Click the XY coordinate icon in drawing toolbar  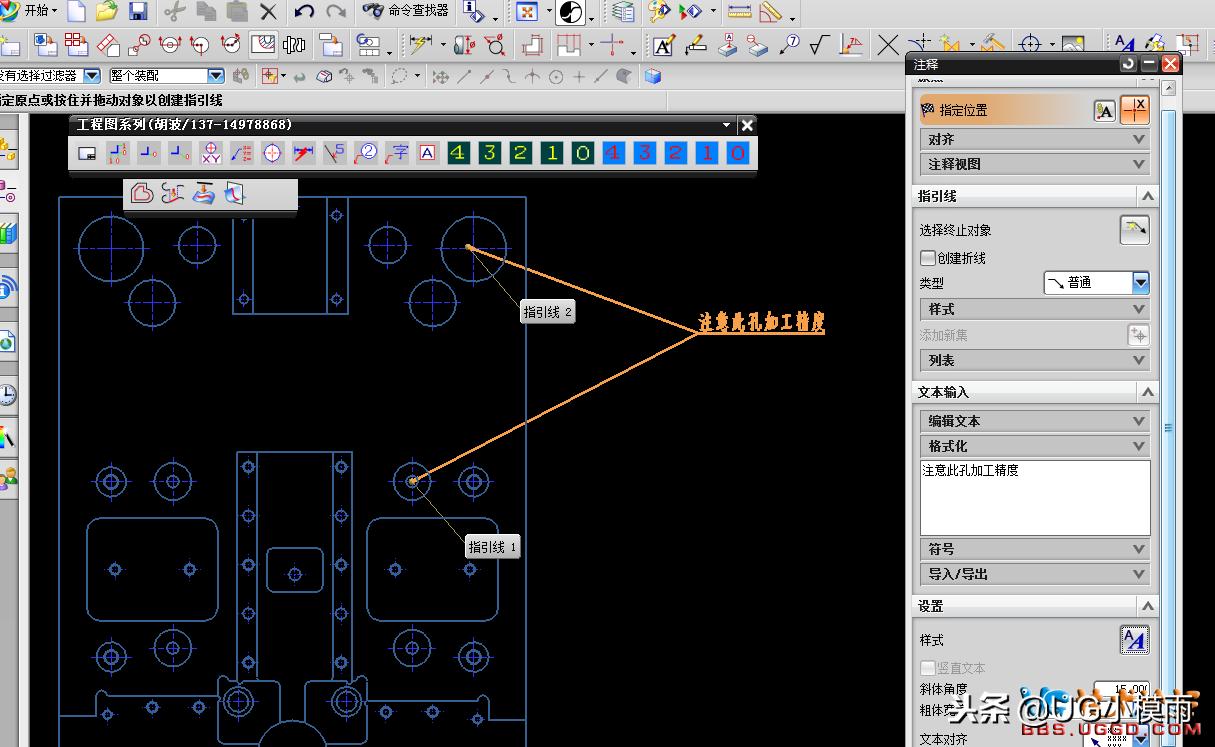pyautogui.click(x=211, y=153)
